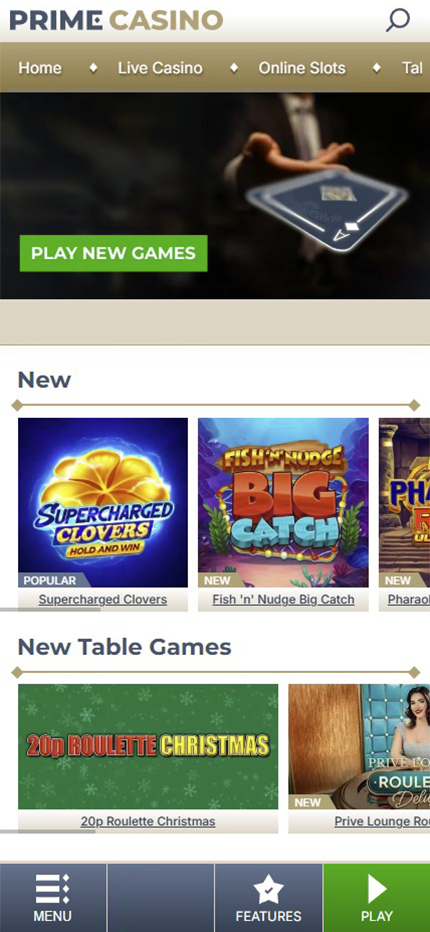Image resolution: width=430 pixels, height=932 pixels.
Task: Click the PLAY NEW GAMES button
Action: [114, 253]
